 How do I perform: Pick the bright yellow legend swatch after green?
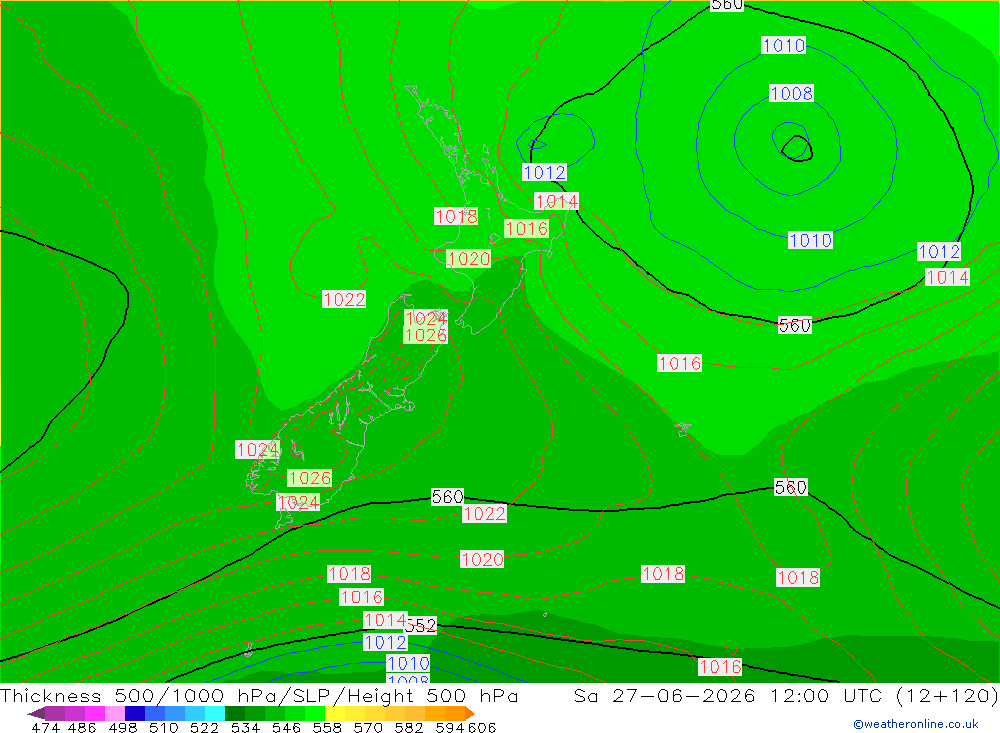[x=335, y=713]
